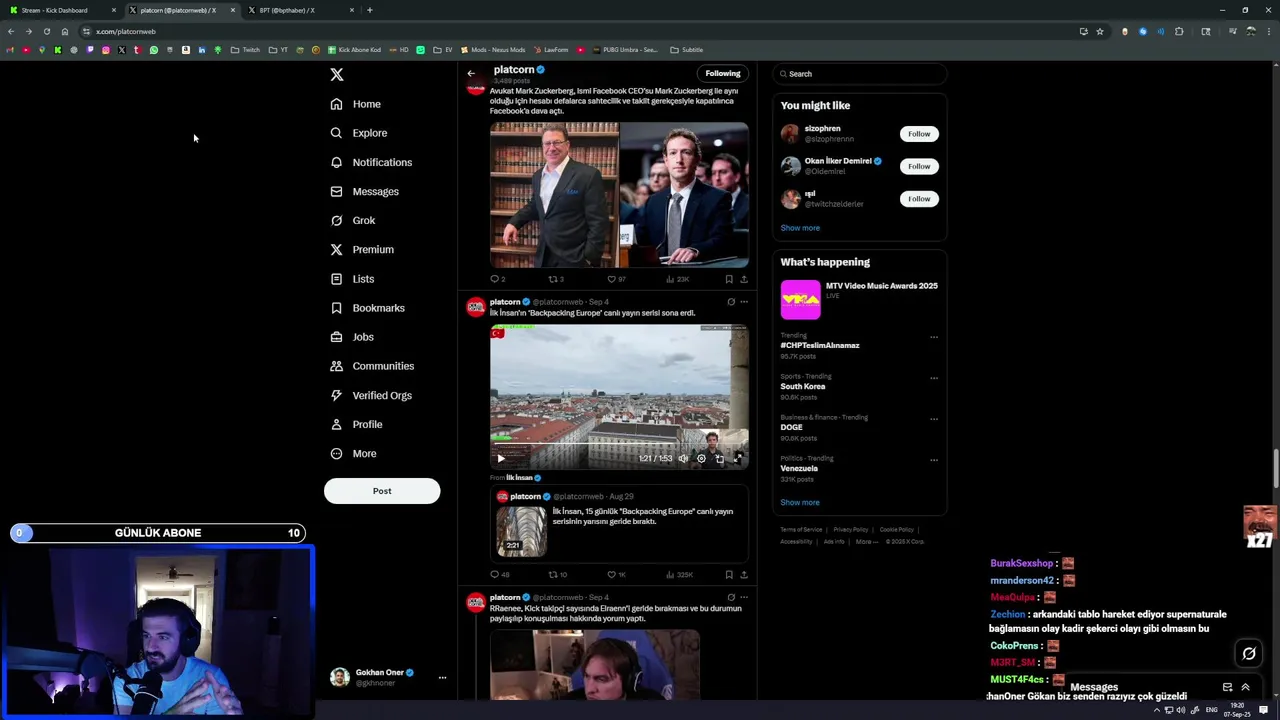The image size is (1280, 720).
Task: Toggle picture-in-picture on the video player
Action: 719,459
